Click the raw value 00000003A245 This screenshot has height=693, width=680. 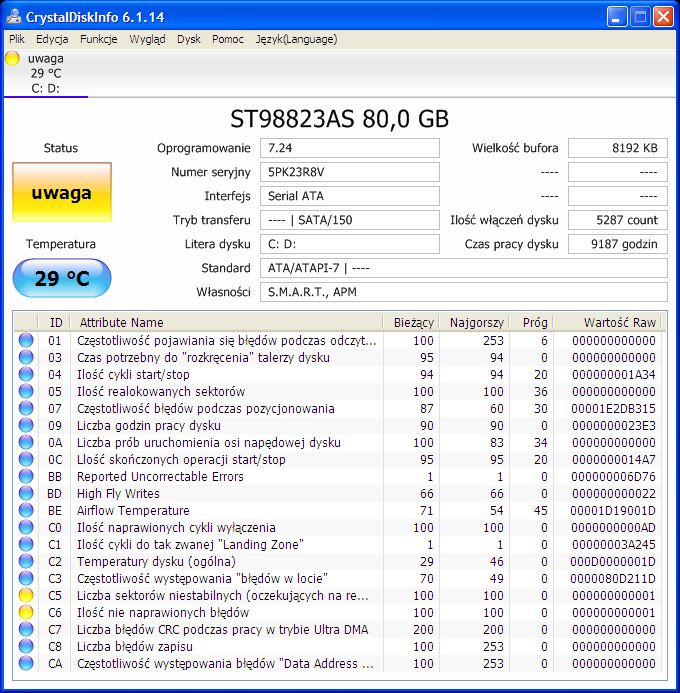pos(613,544)
